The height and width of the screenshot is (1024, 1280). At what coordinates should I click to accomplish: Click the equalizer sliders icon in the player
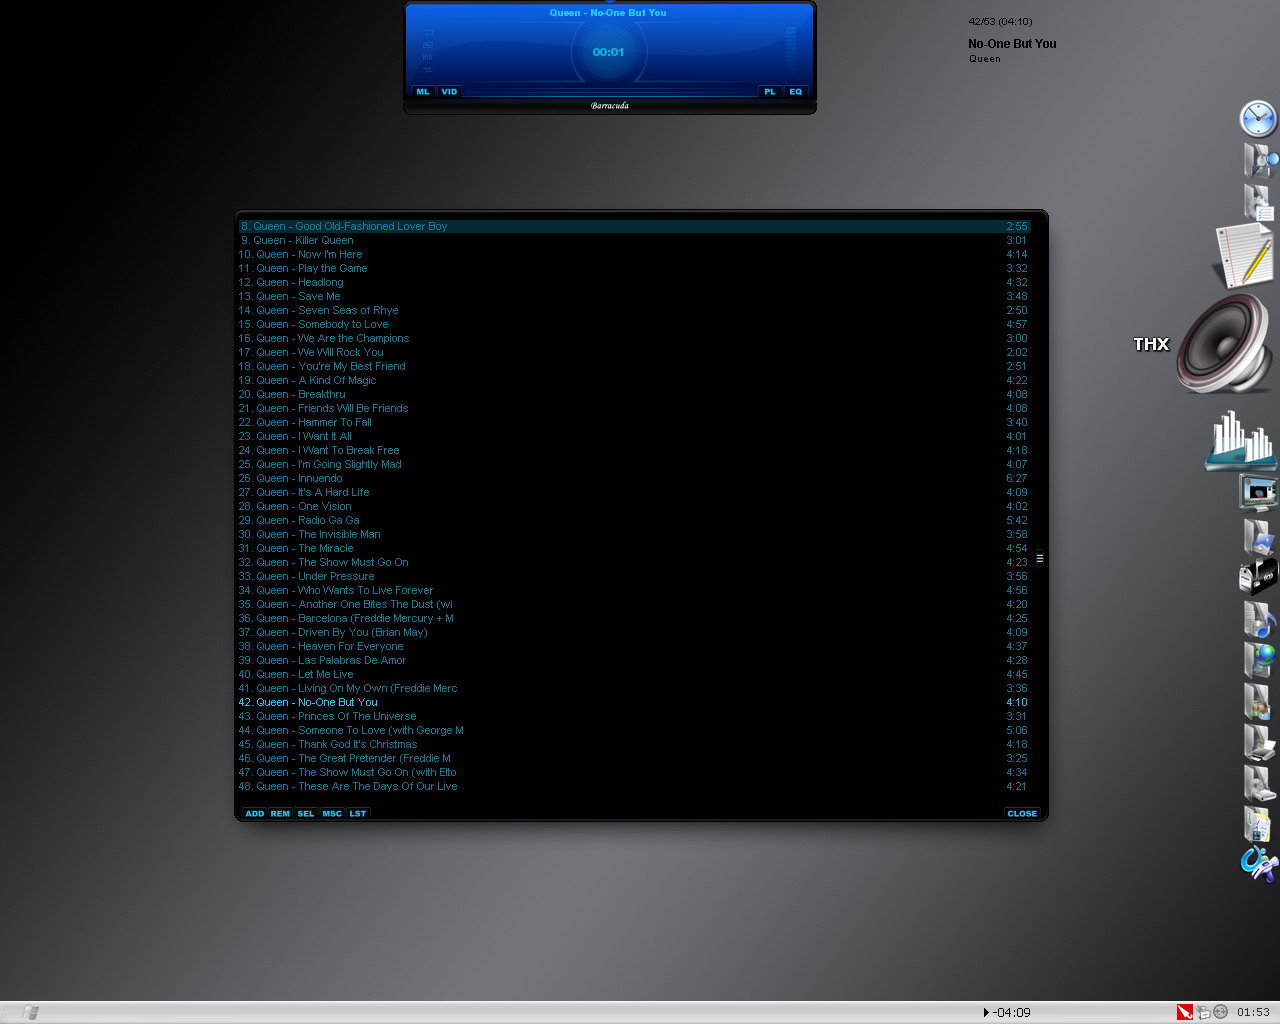point(428,57)
